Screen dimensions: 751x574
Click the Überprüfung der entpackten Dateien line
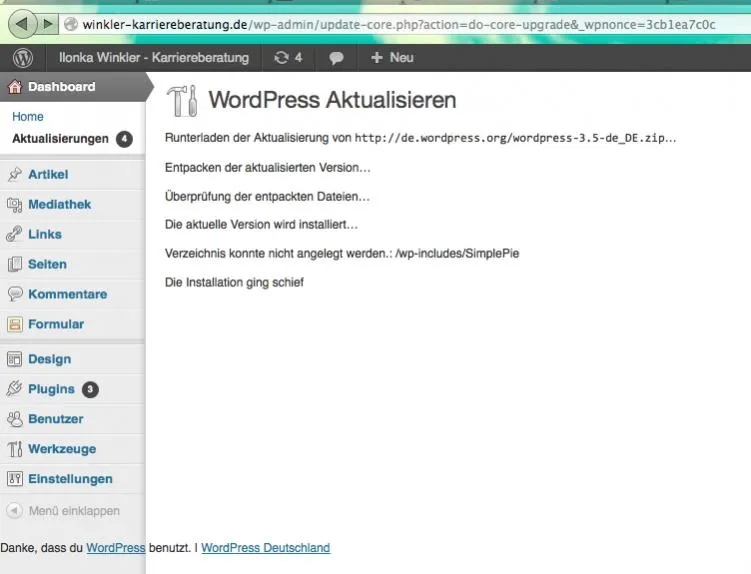click(x=267, y=196)
